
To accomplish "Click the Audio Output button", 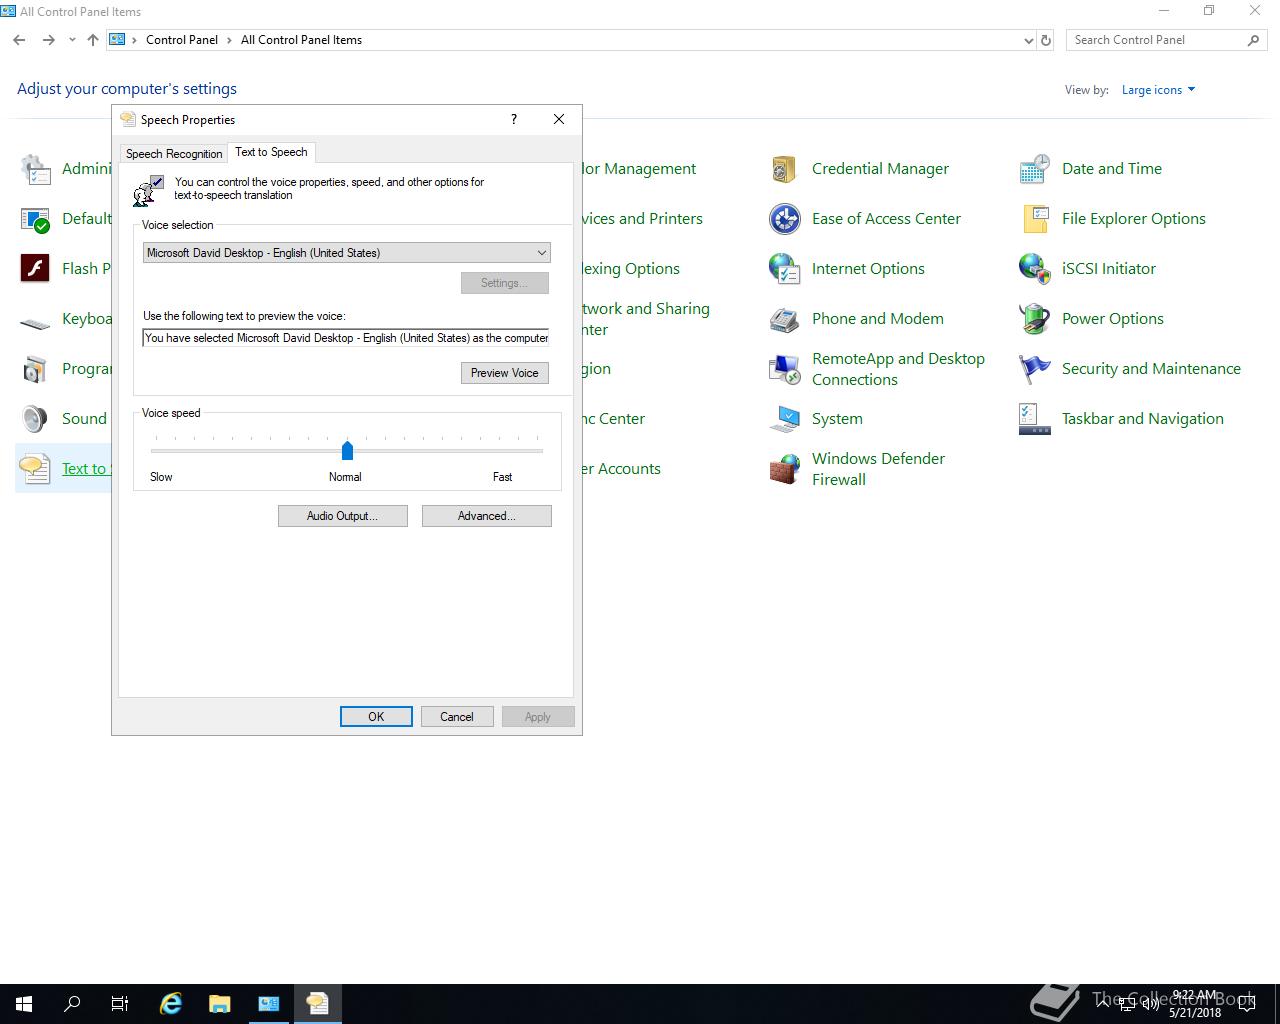I will (342, 516).
